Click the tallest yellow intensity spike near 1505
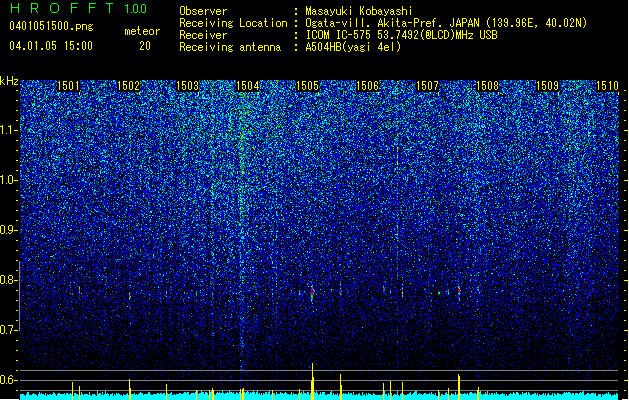Image resolution: width=629 pixels, height=400 pixels. [312, 381]
